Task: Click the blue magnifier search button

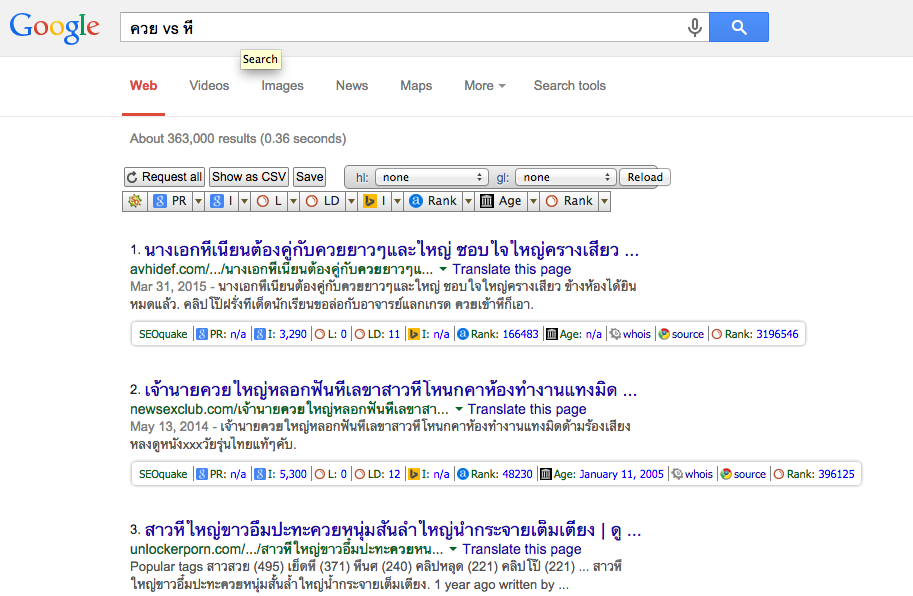Action: tap(739, 27)
